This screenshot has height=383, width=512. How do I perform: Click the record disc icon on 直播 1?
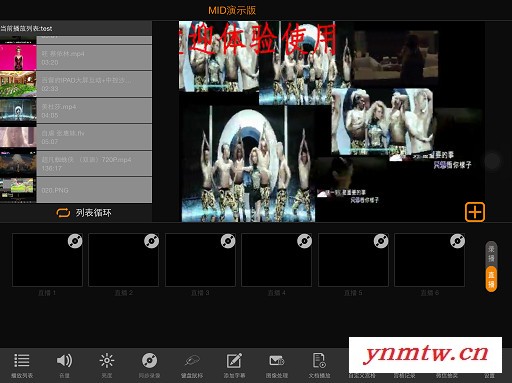75,241
